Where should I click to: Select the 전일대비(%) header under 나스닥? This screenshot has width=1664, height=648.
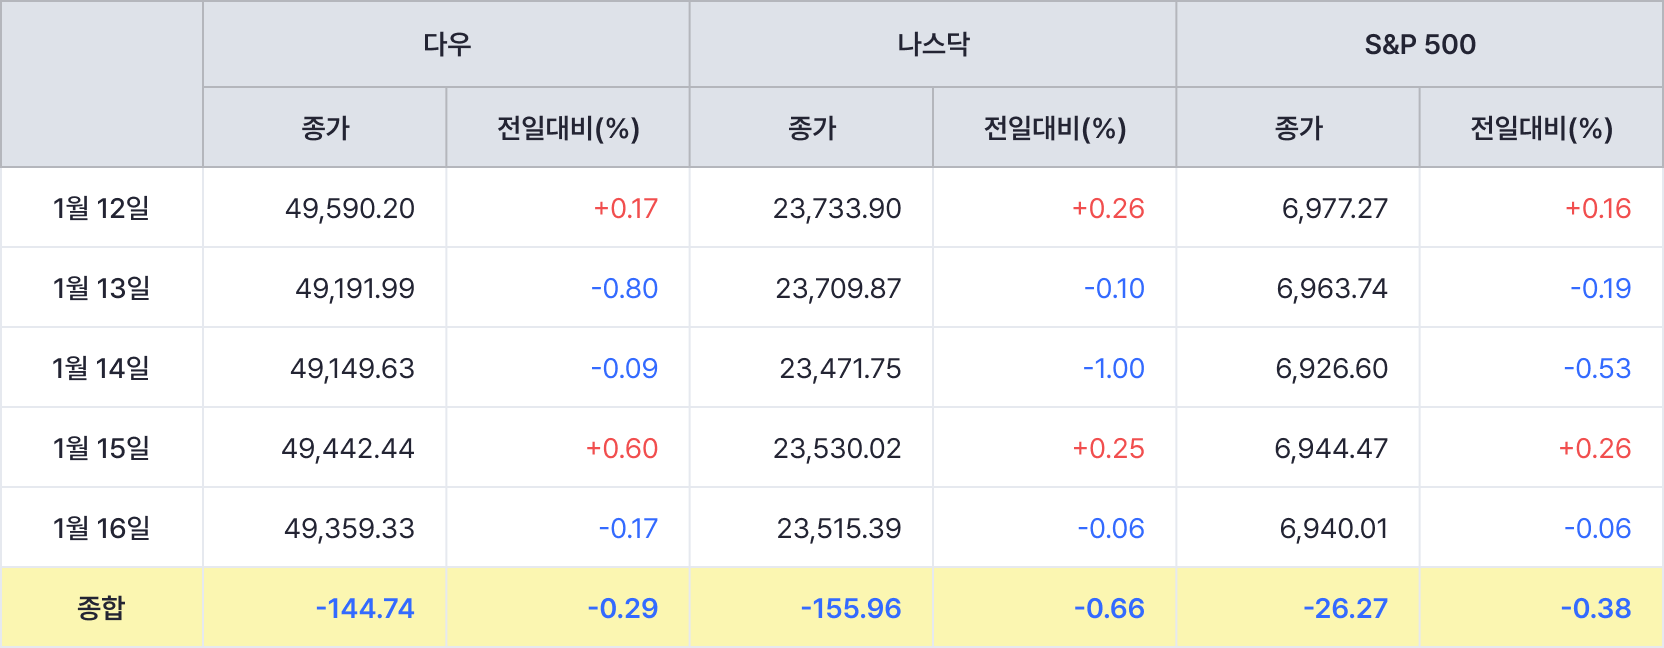[x=1055, y=128]
